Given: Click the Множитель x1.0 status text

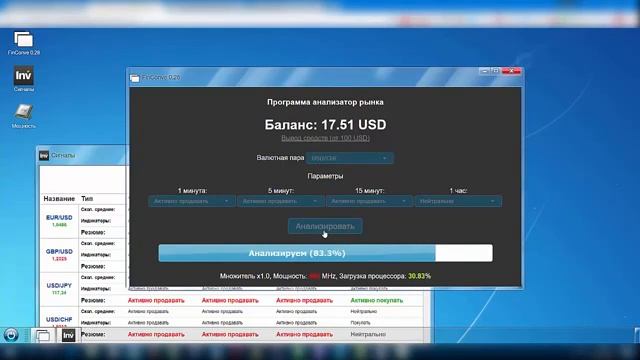Looking at the screenshot, I should [245, 276].
